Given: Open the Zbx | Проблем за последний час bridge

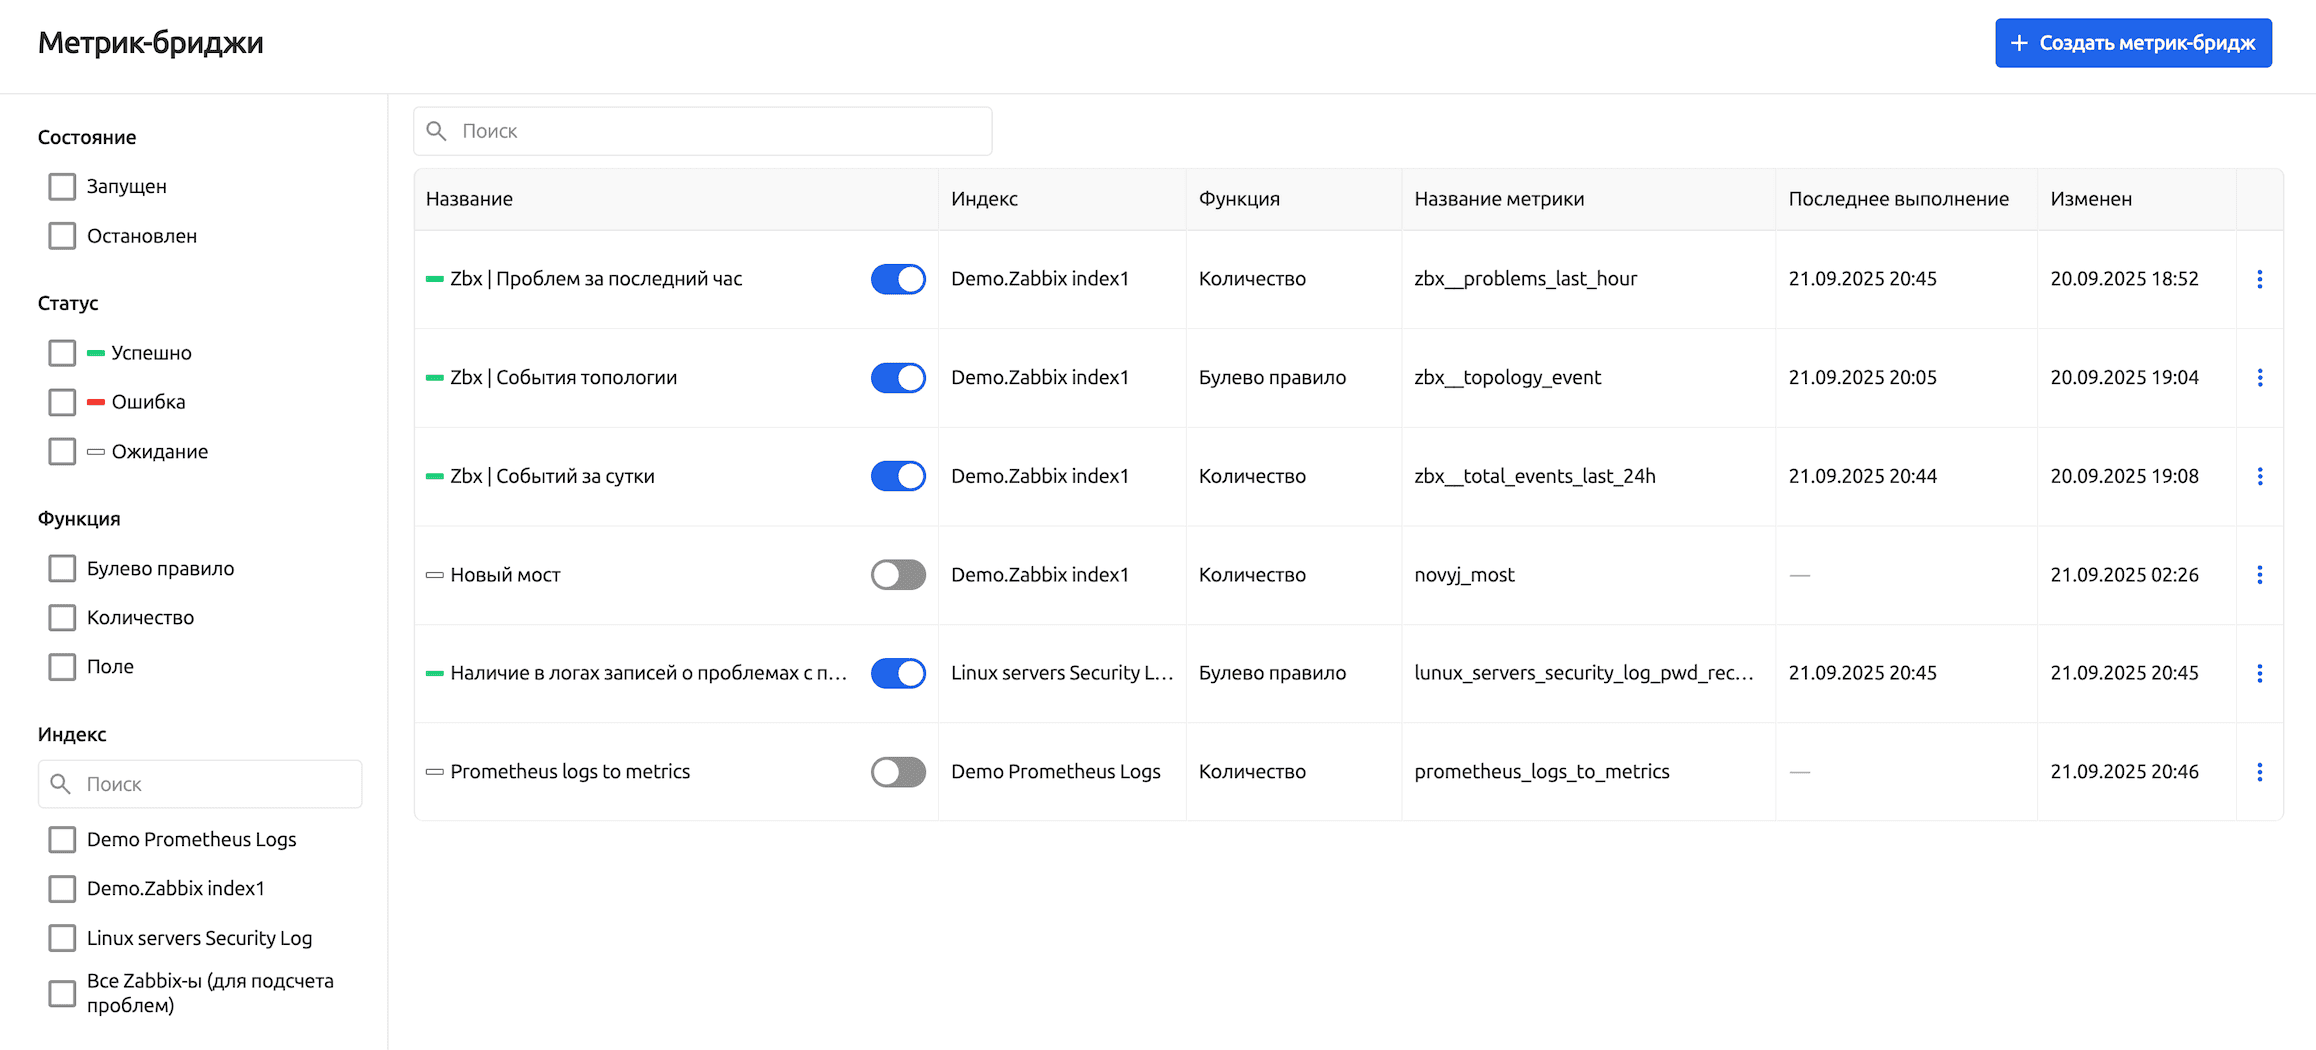Looking at the screenshot, I should click(x=596, y=279).
